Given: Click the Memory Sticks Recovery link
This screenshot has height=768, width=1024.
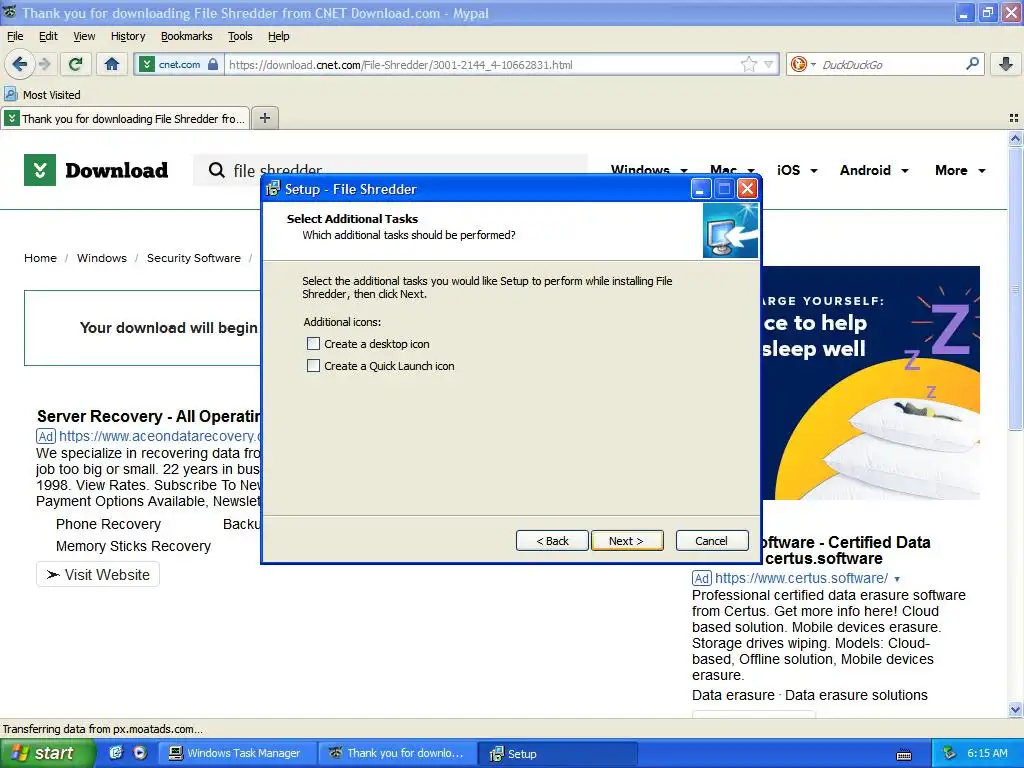Looking at the screenshot, I should [133, 547].
